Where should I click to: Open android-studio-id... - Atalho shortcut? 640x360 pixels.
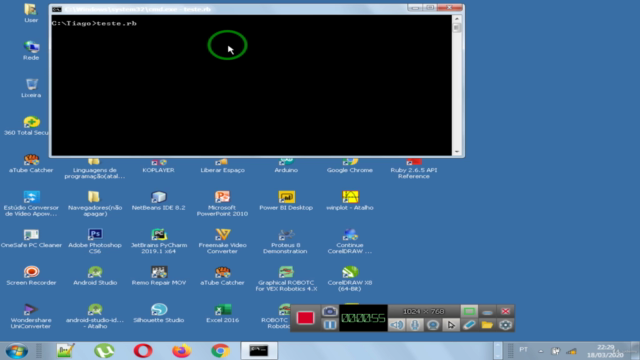point(95,316)
